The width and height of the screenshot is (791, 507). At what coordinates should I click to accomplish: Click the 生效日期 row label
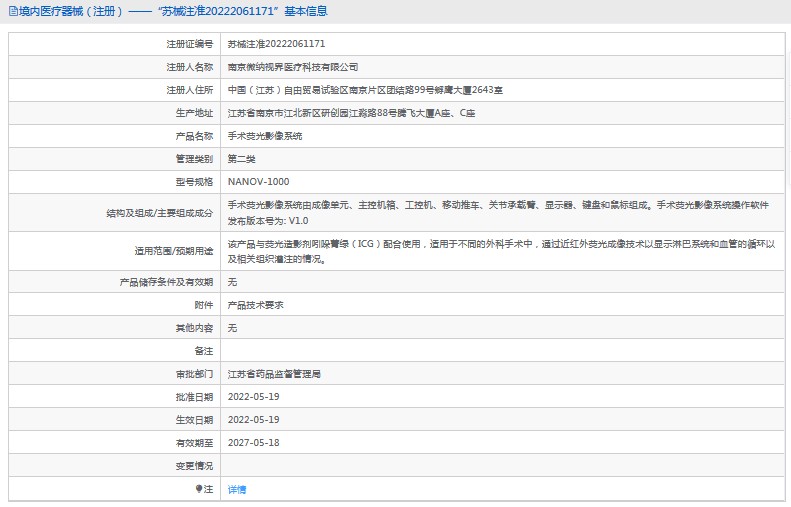point(194,420)
